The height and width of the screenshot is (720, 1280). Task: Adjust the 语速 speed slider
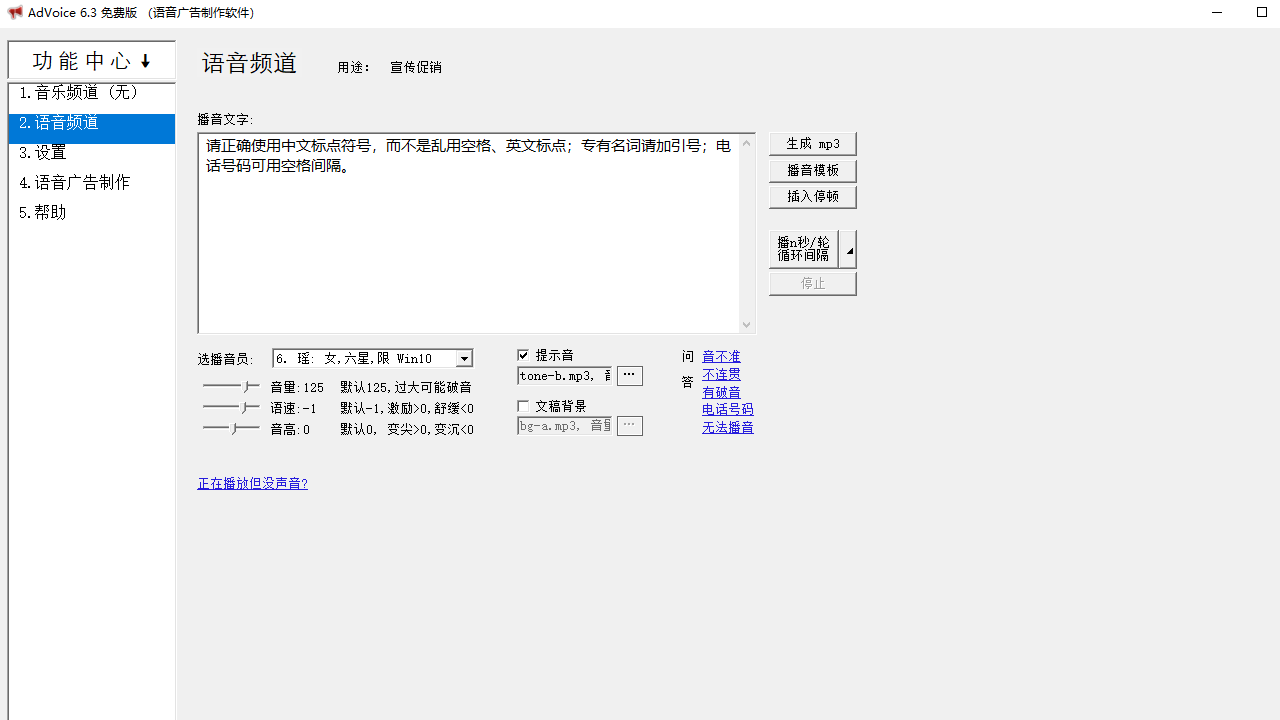pyautogui.click(x=231, y=408)
